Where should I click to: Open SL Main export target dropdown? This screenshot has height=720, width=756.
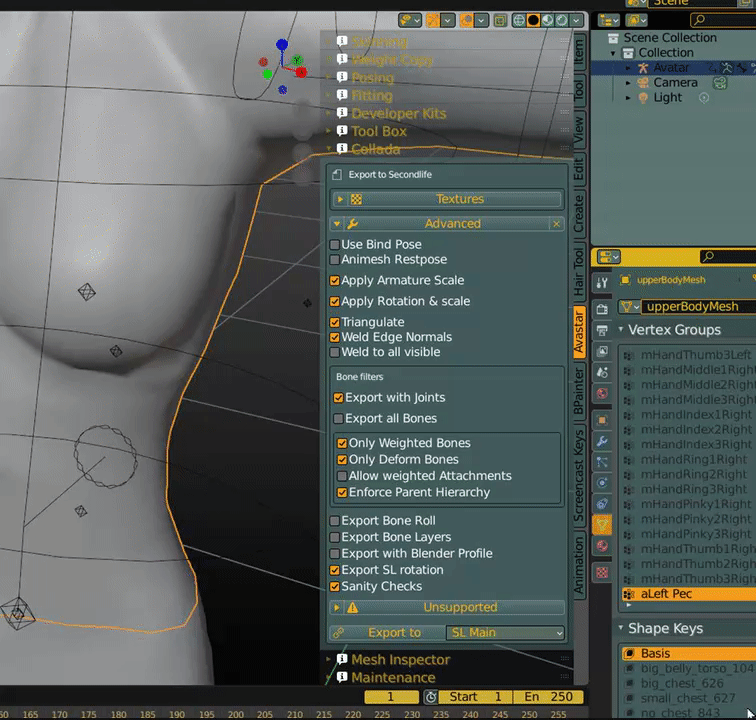coord(505,633)
